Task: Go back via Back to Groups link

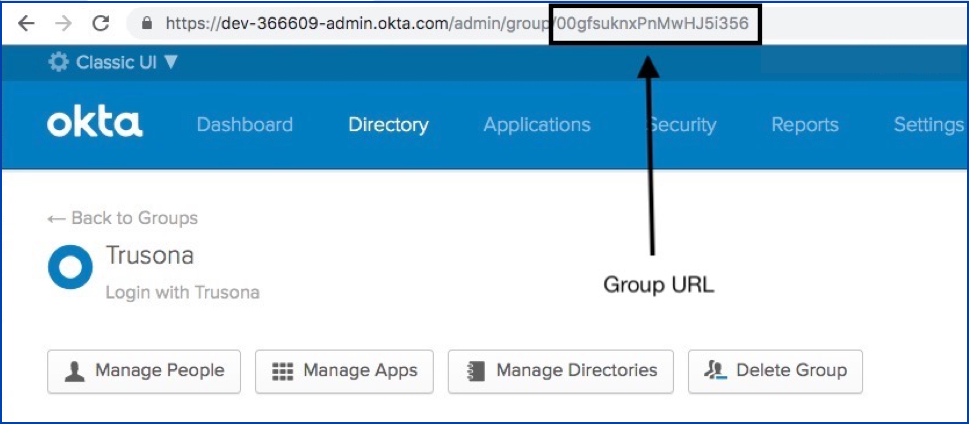Action: click(122, 218)
